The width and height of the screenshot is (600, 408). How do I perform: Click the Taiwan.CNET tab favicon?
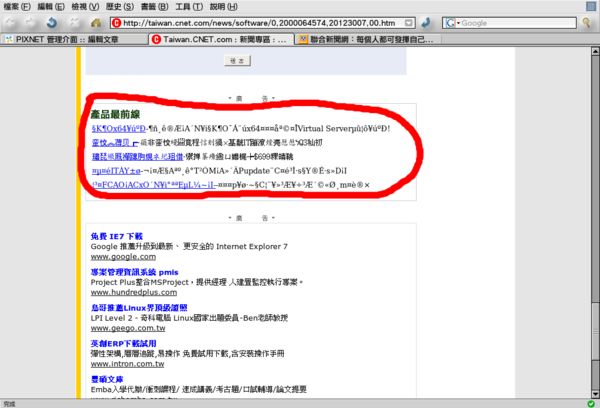click(x=156, y=39)
